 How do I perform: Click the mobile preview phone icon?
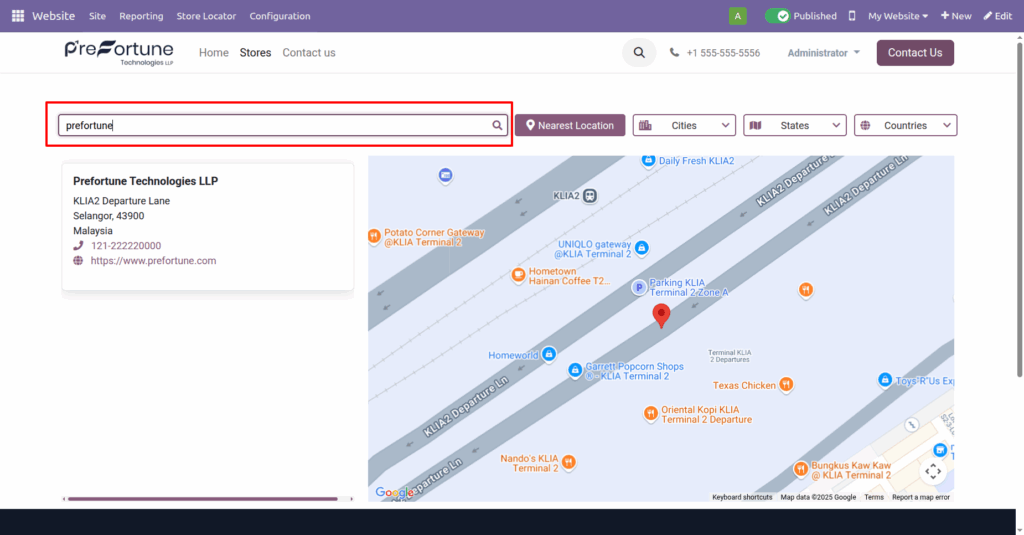(852, 16)
